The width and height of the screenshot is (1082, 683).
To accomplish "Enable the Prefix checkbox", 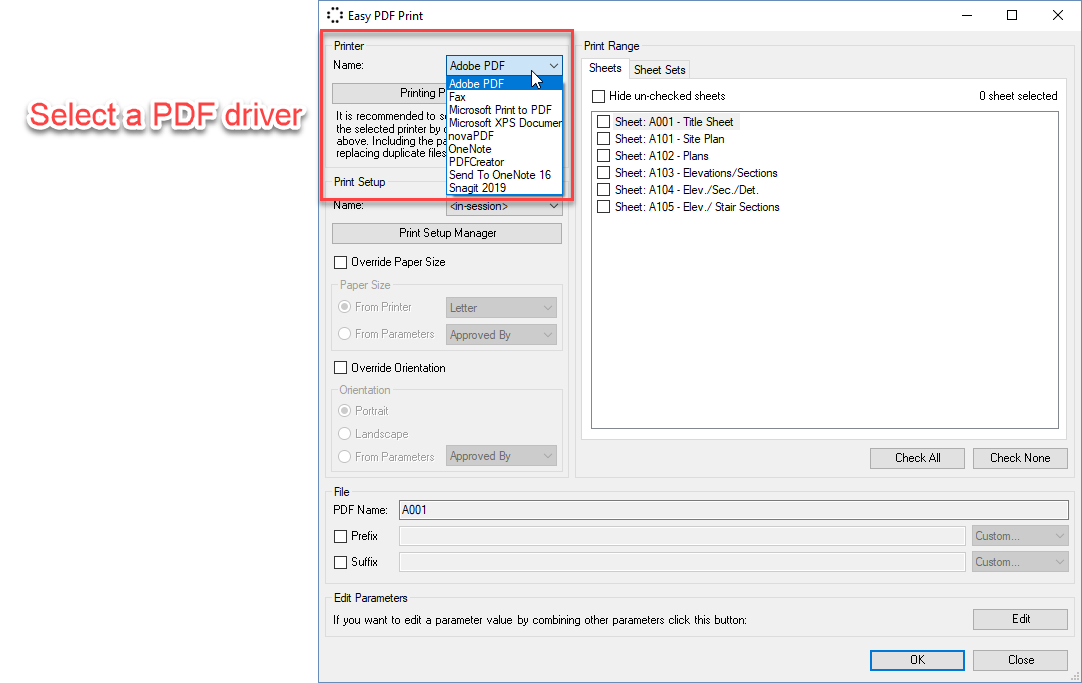I will point(340,536).
